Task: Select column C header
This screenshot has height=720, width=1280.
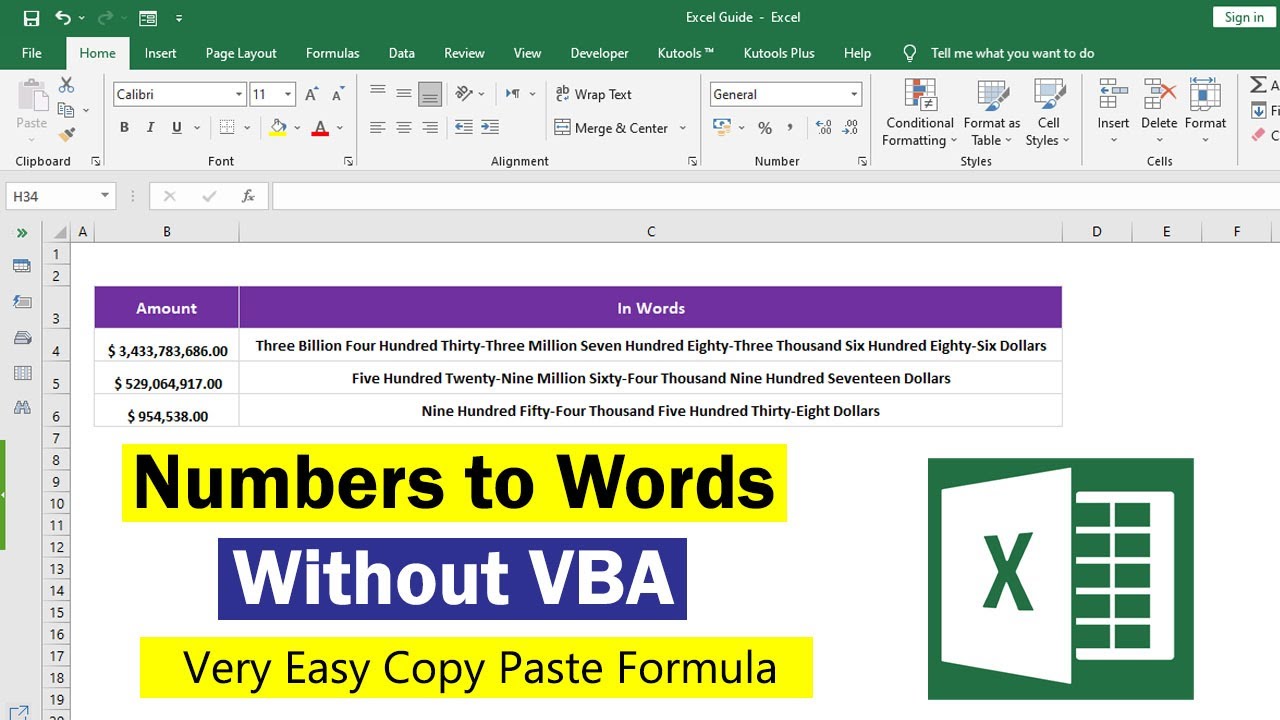Action: click(650, 232)
